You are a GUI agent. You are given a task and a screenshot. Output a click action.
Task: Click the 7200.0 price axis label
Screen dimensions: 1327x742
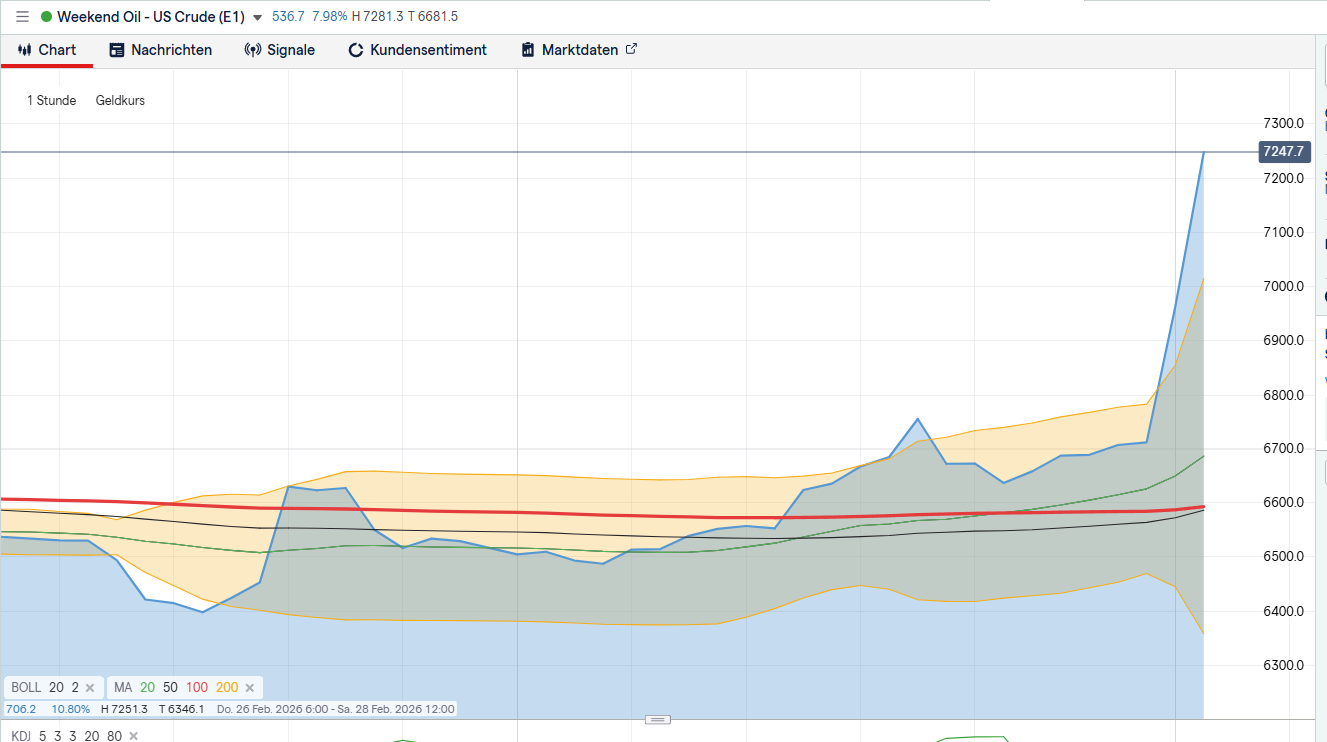point(1284,178)
